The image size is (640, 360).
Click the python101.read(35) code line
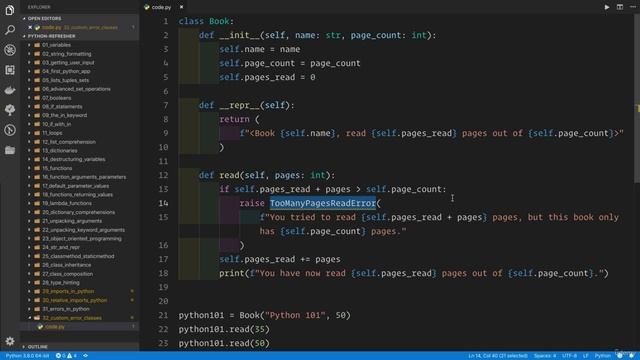tap(224, 329)
